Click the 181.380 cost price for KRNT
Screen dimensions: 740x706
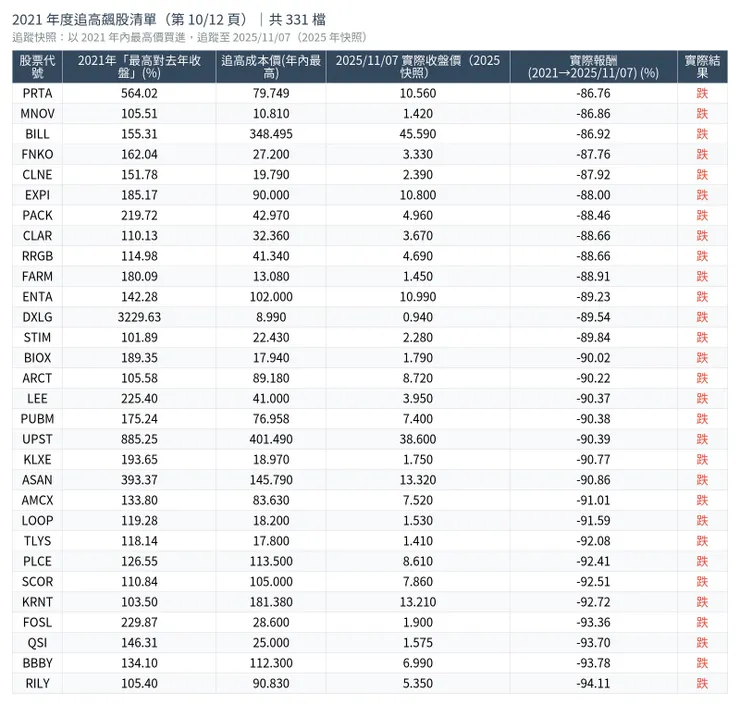coord(271,602)
